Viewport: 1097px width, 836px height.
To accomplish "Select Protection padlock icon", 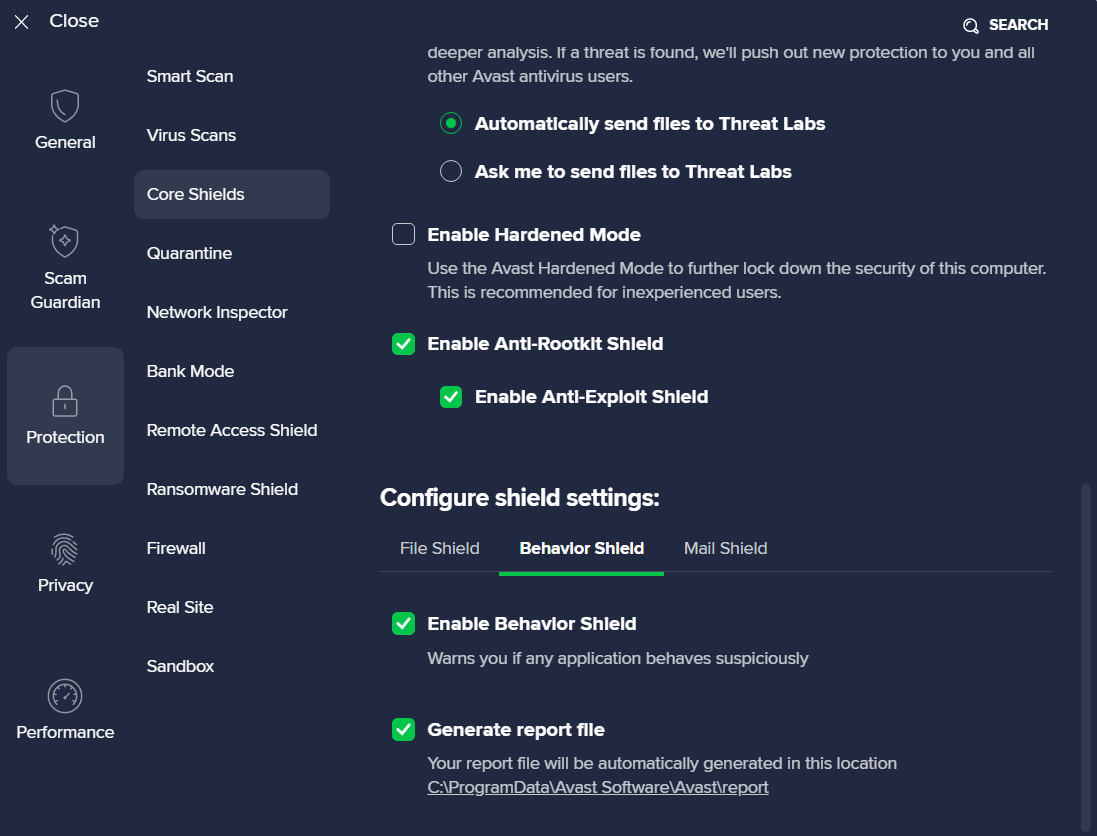I will pyautogui.click(x=65, y=401).
